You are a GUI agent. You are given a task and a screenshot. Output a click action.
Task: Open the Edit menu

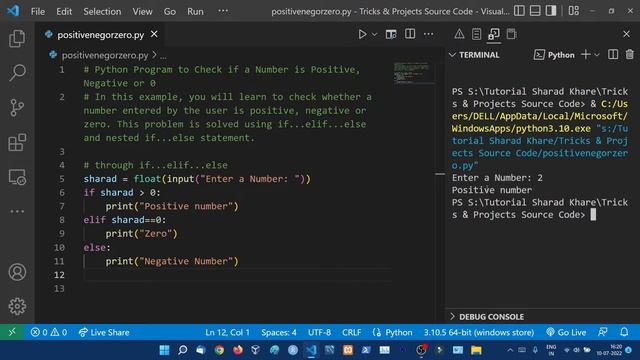click(64, 11)
